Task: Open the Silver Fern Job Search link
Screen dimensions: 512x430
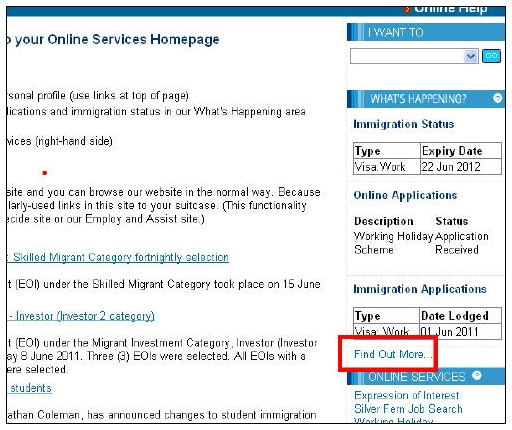Action: pos(408,409)
